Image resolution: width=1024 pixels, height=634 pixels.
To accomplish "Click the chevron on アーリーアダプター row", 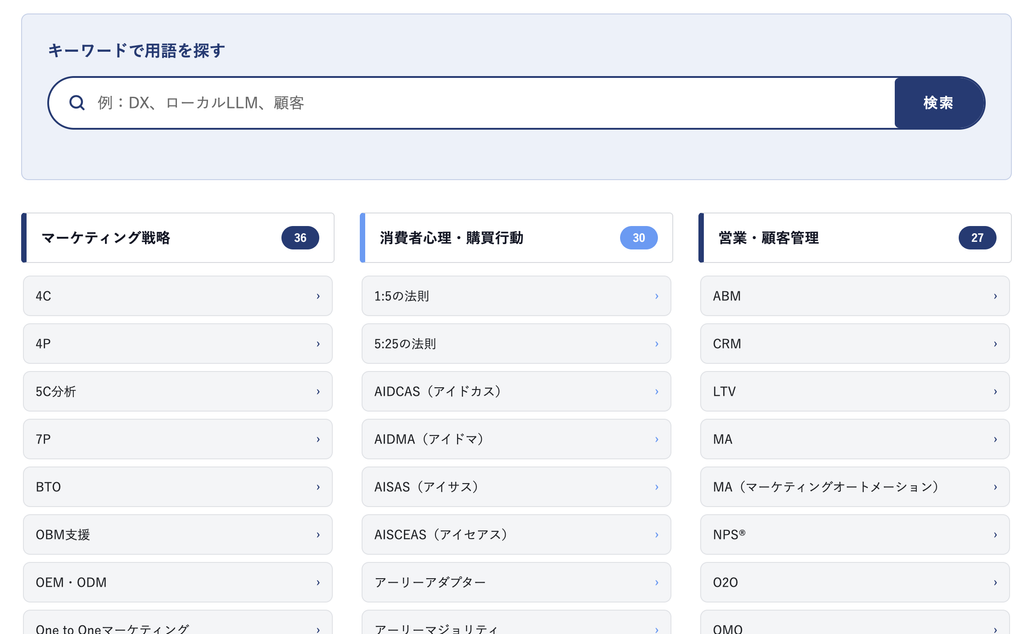I will click(656, 582).
